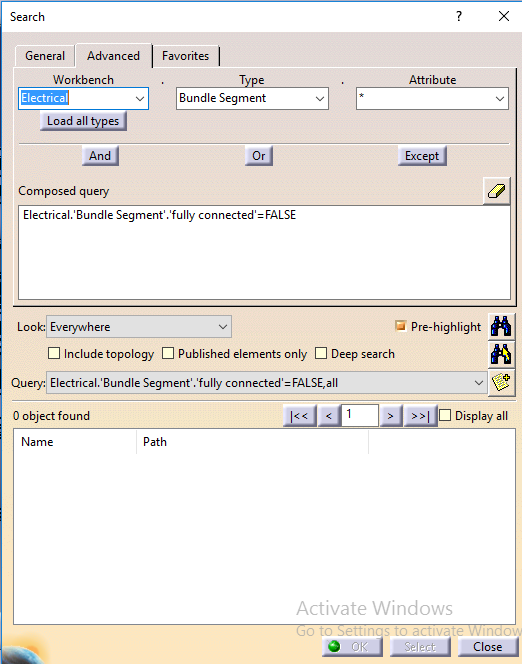This screenshot has height=664, width=522.
Task: Open the Favorites tab
Action: point(185,56)
